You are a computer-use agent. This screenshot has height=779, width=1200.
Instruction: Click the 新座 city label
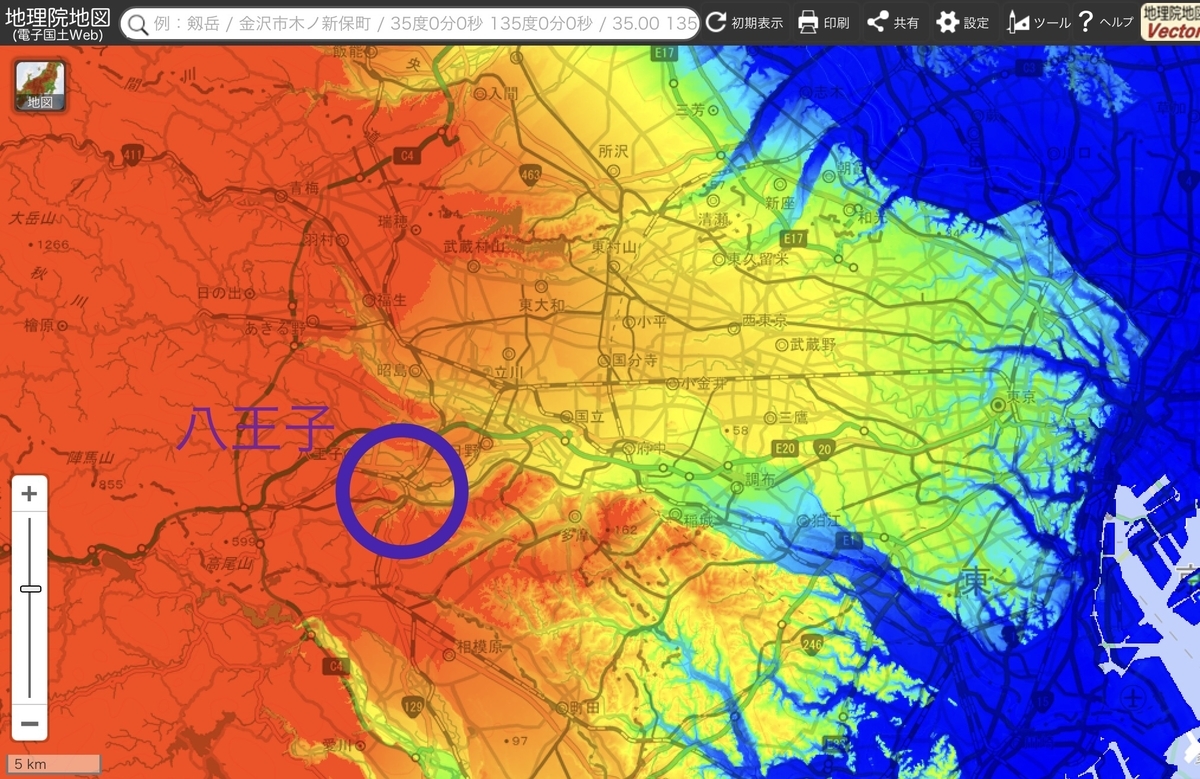pos(780,202)
